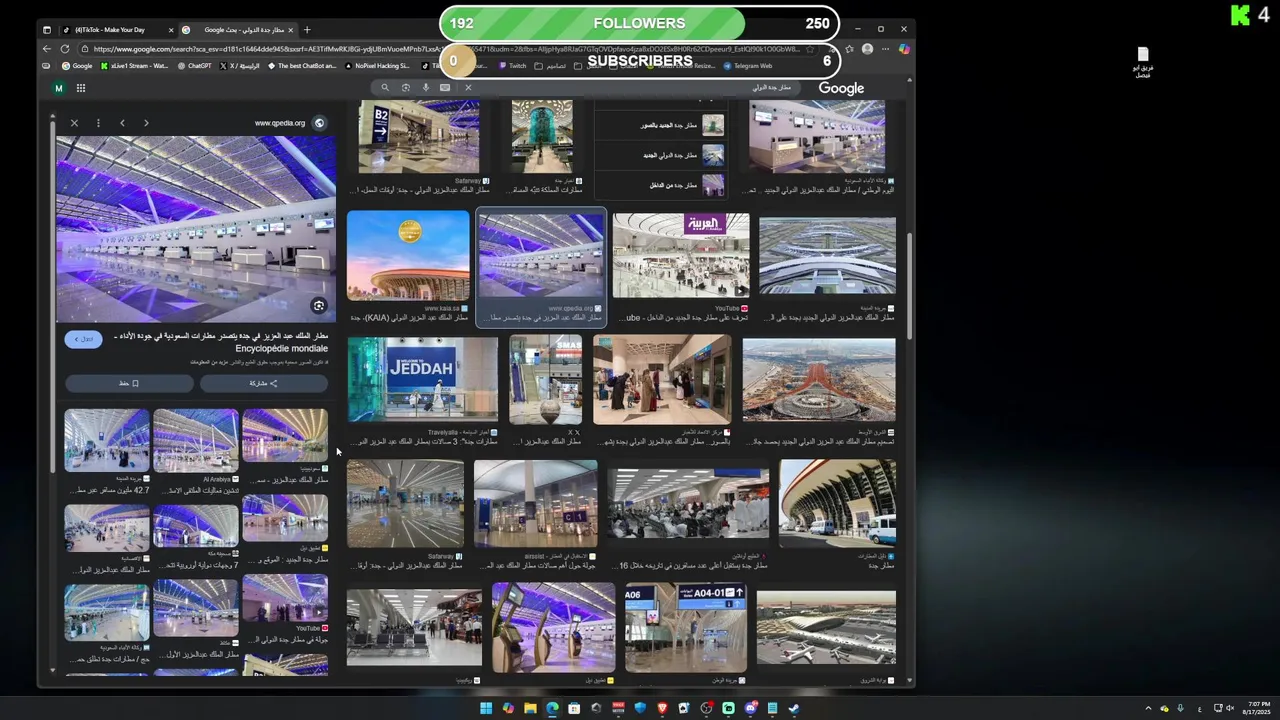Image resolution: width=1280 pixels, height=720 pixels.
Task: Open Microsoft Edge from taskbar
Action: click(x=552, y=708)
